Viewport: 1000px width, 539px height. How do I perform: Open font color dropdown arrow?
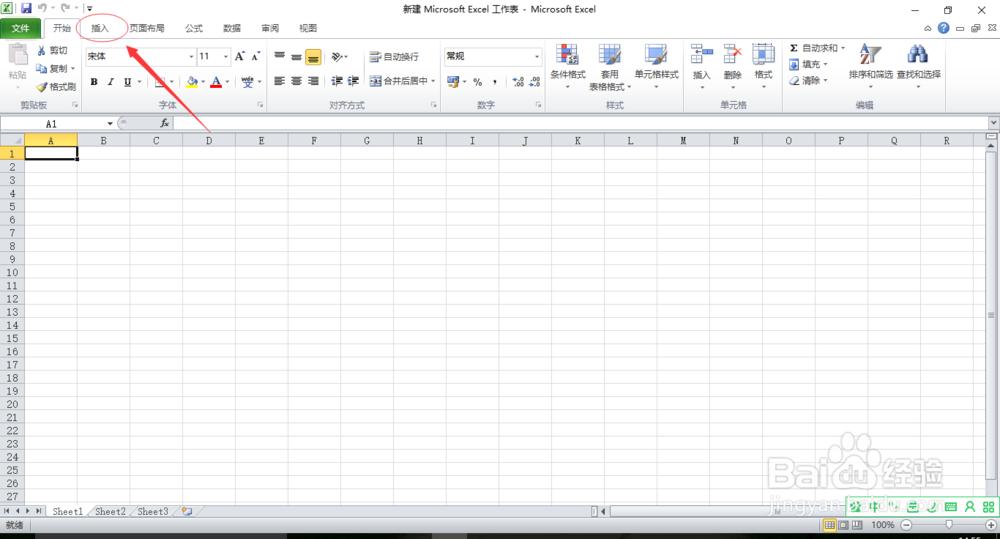click(x=227, y=82)
